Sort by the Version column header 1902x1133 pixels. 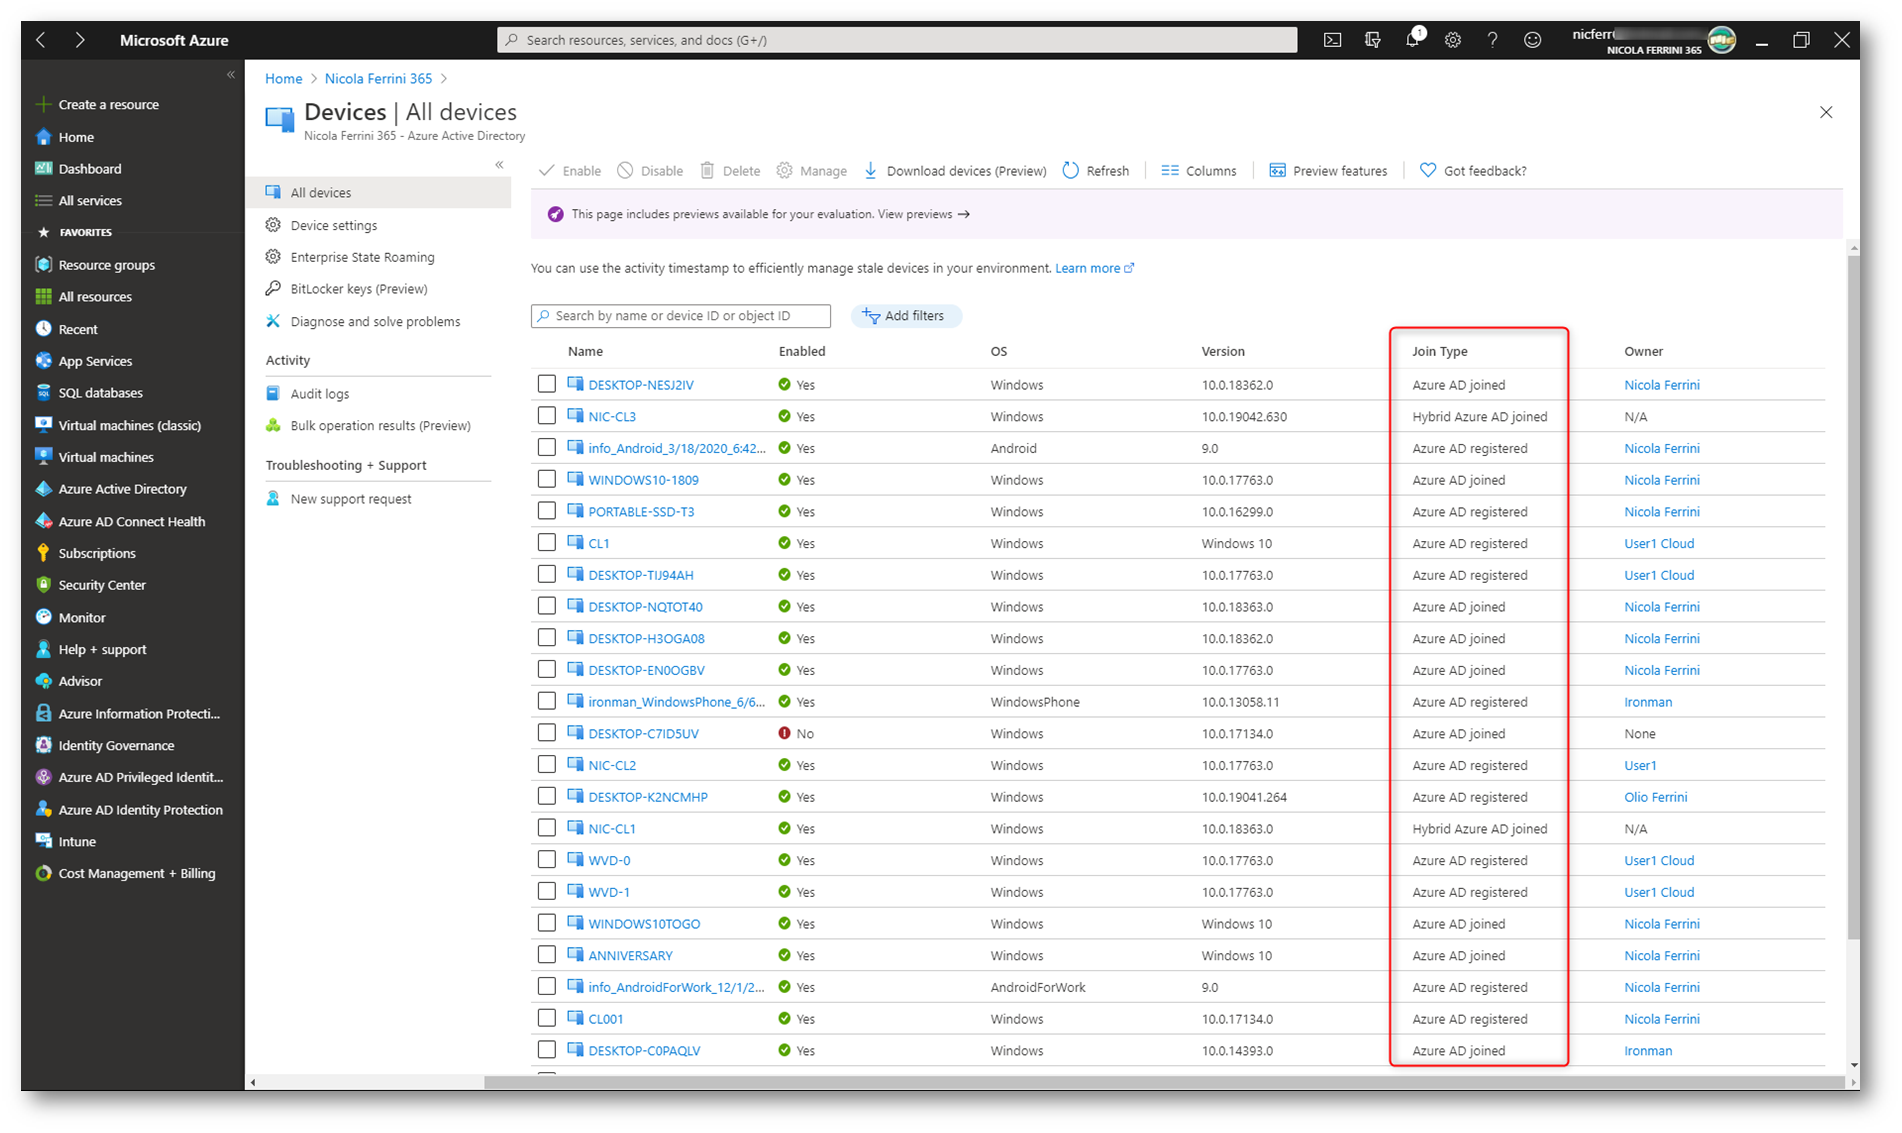coord(1223,352)
